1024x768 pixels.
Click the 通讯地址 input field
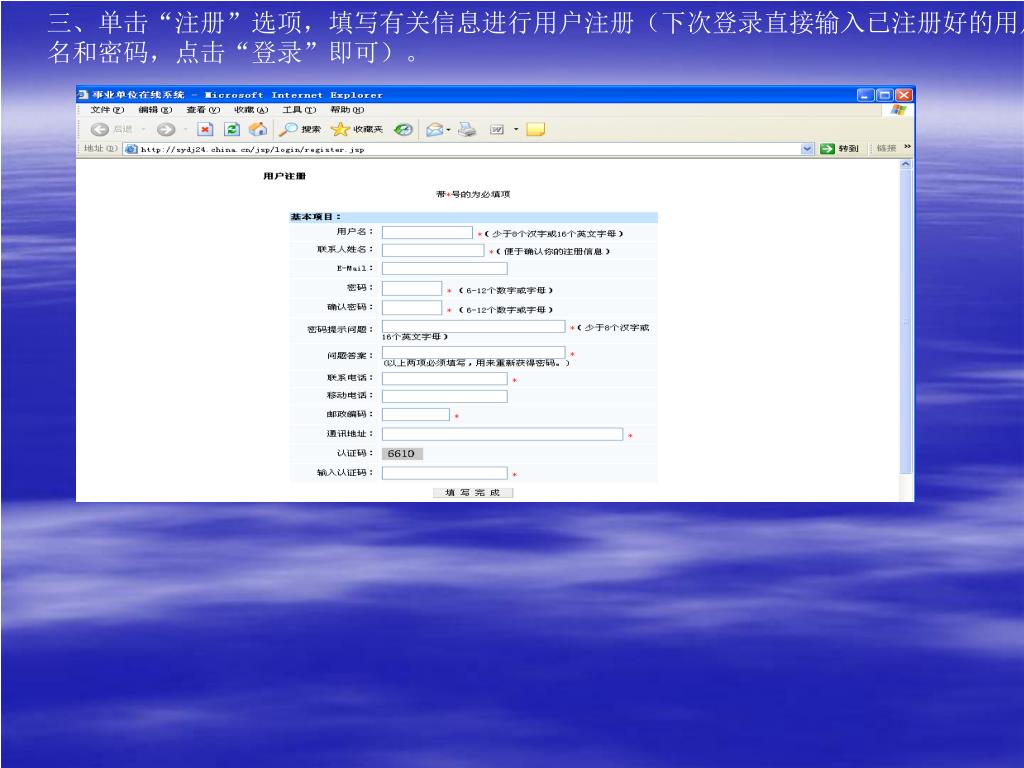pyautogui.click(x=502, y=434)
